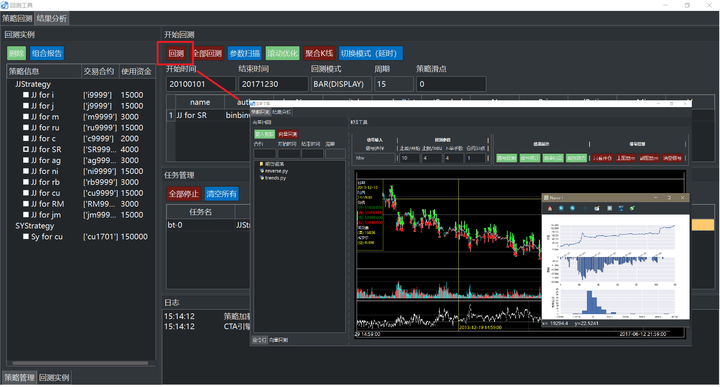Check the JJ for c strategy box
Viewport: 720px width, 387px height.
click(26, 139)
